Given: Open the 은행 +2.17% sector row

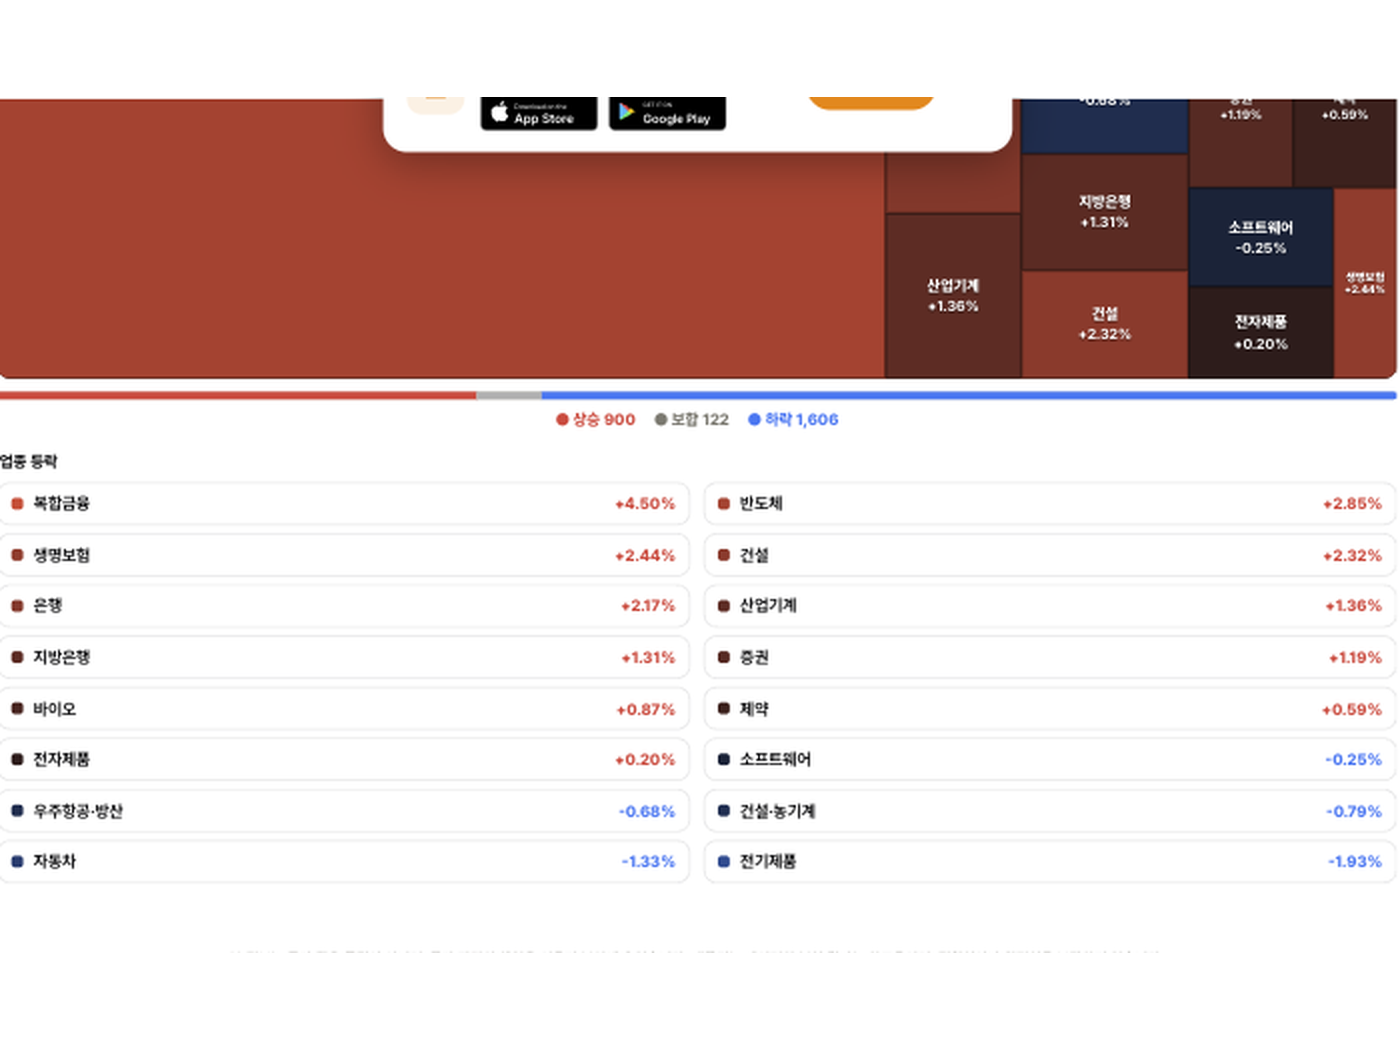Looking at the screenshot, I should (x=344, y=606).
